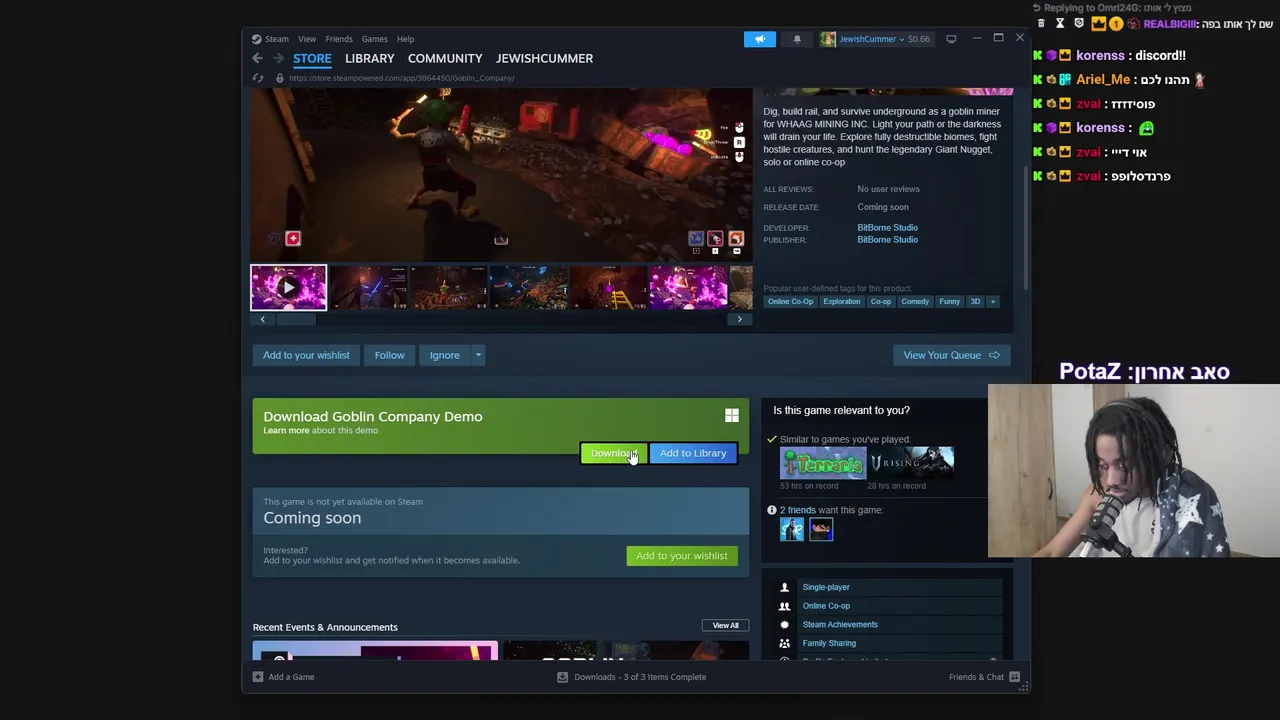Open Learn more about this demo link

286,431
